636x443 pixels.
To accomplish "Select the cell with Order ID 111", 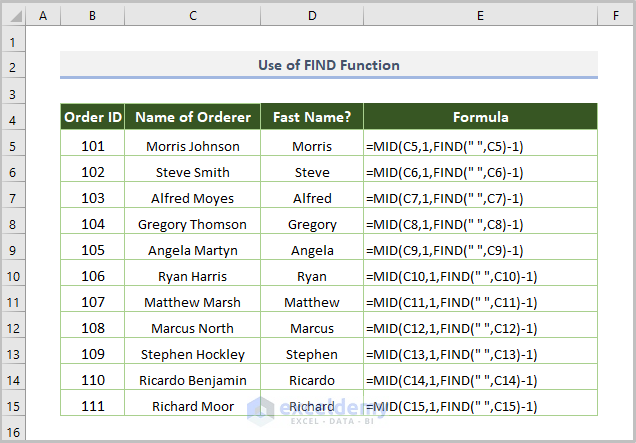I will point(92,407).
